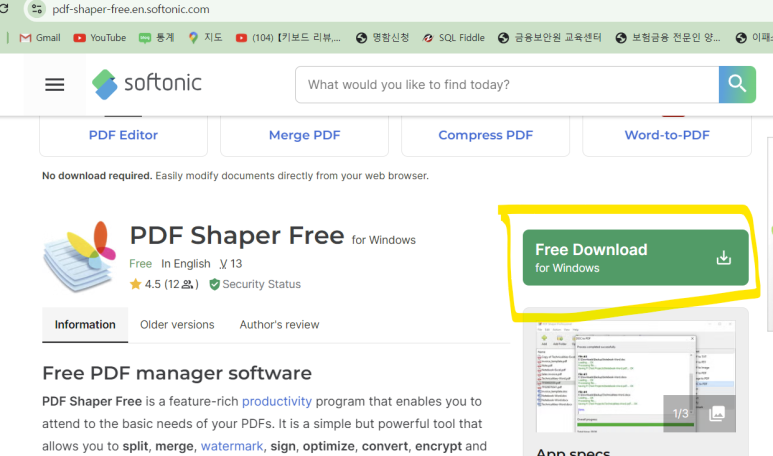This screenshot has height=456, width=773.
Task: Select the Information tab
Action: tap(85, 325)
